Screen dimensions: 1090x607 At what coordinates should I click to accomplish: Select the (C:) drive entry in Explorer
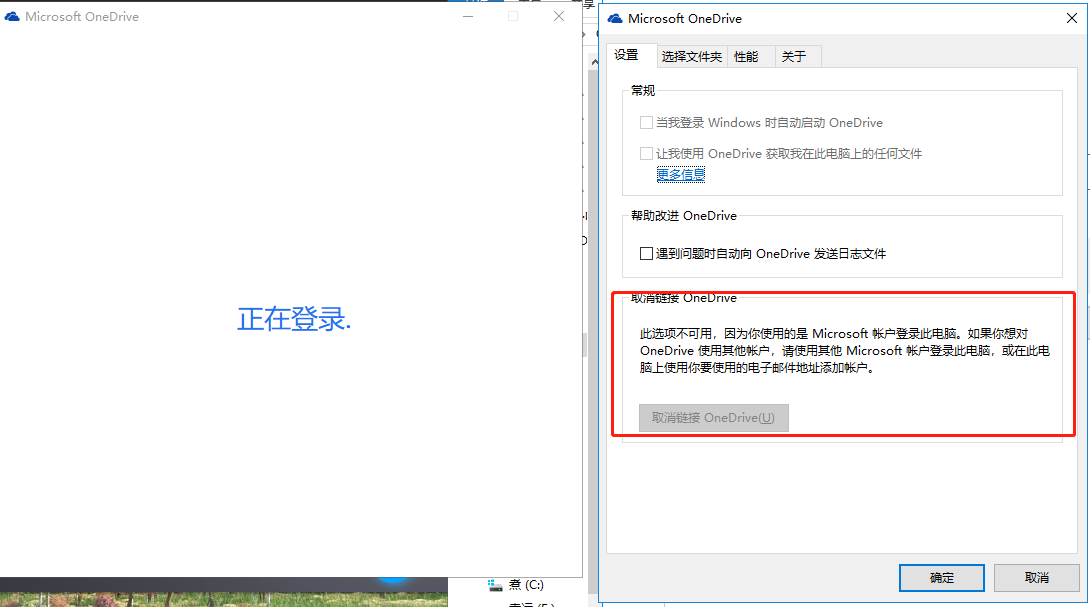pos(526,585)
